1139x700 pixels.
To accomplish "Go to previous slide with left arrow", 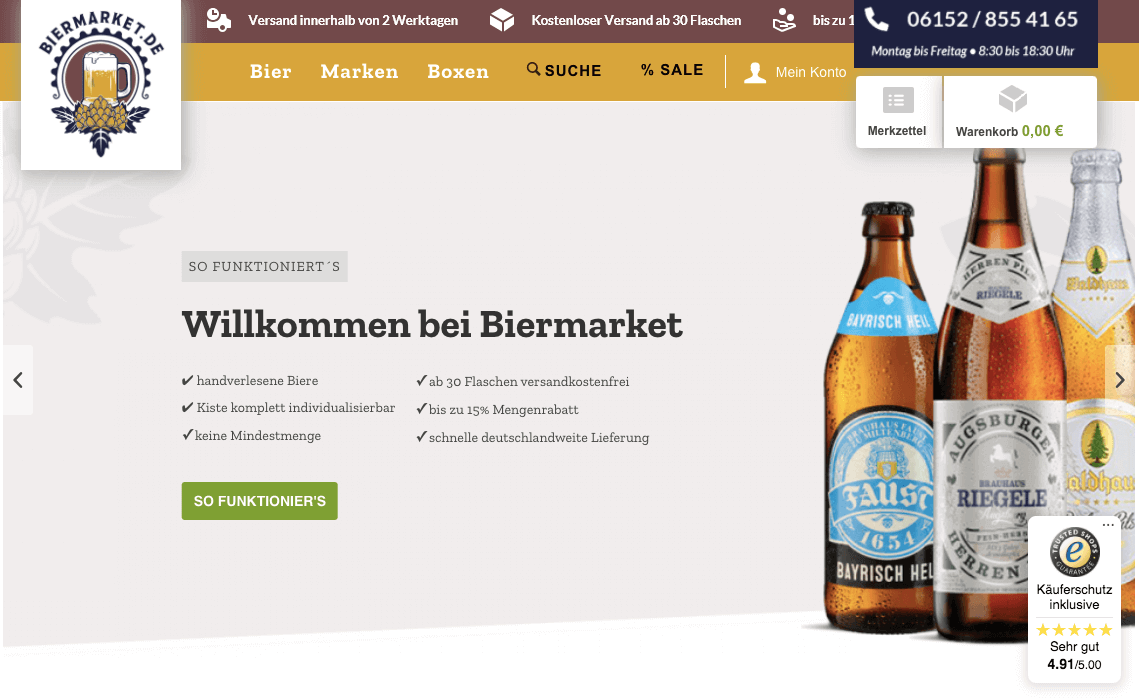I will [x=17, y=380].
